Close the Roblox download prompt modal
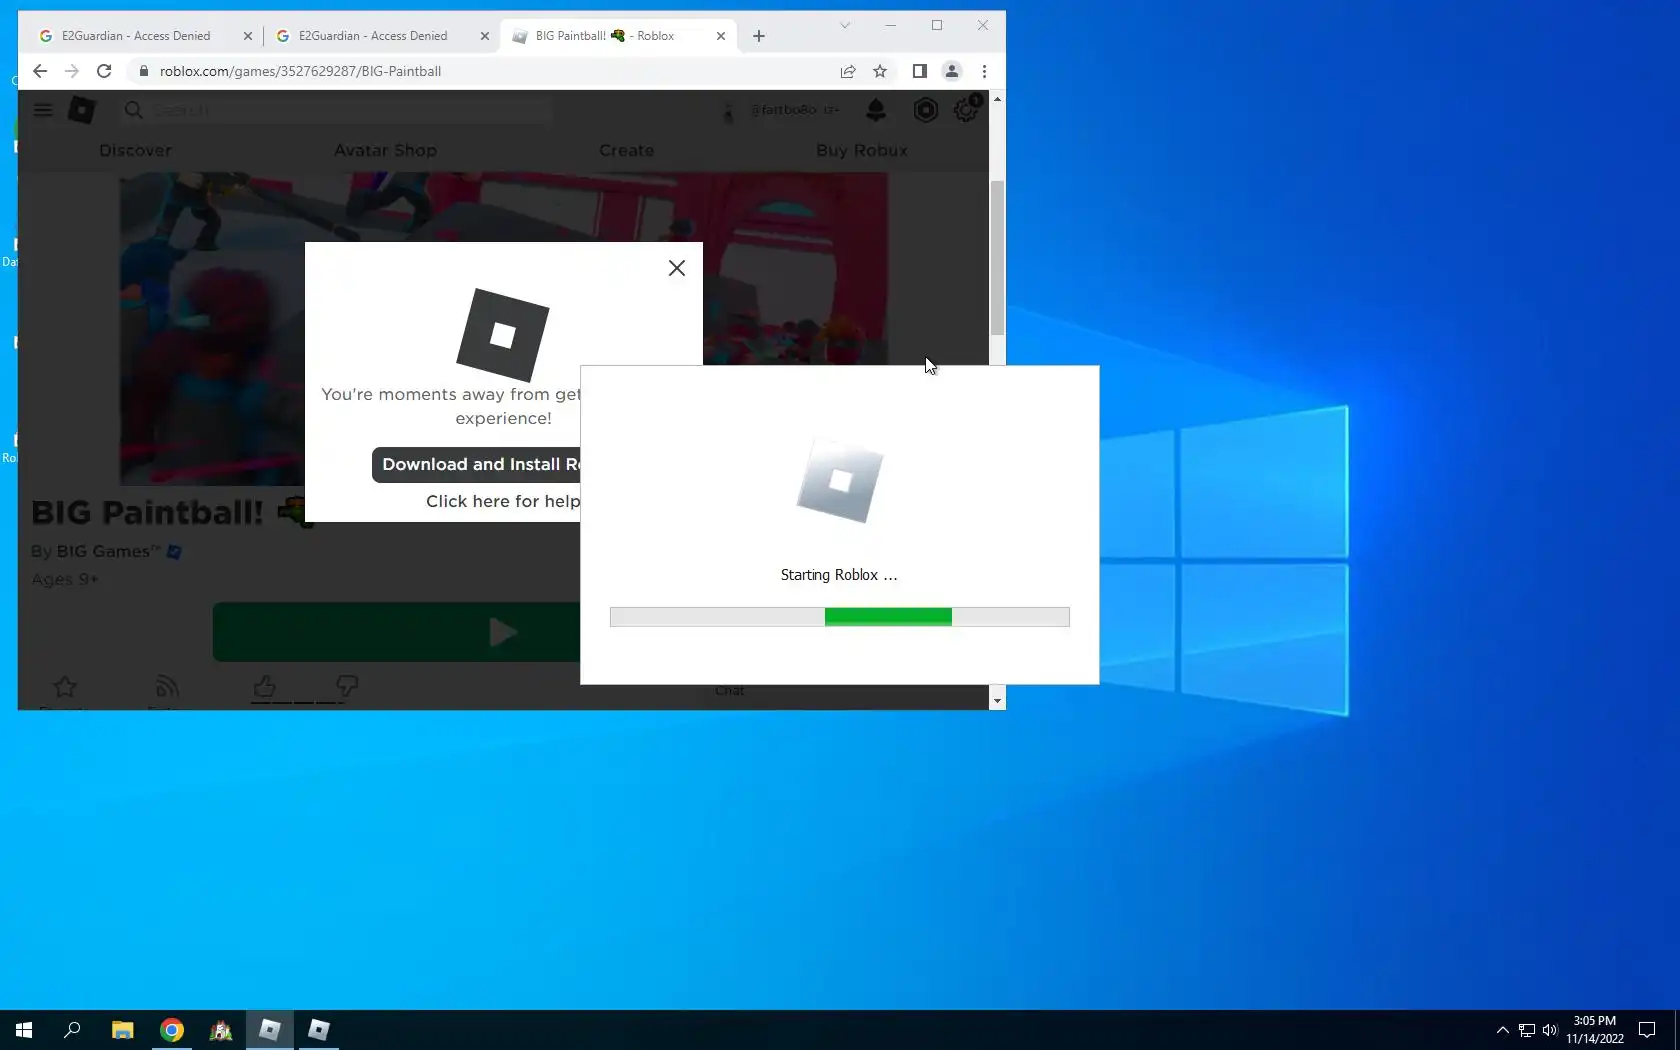This screenshot has height=1050, width=1680. 677,268
